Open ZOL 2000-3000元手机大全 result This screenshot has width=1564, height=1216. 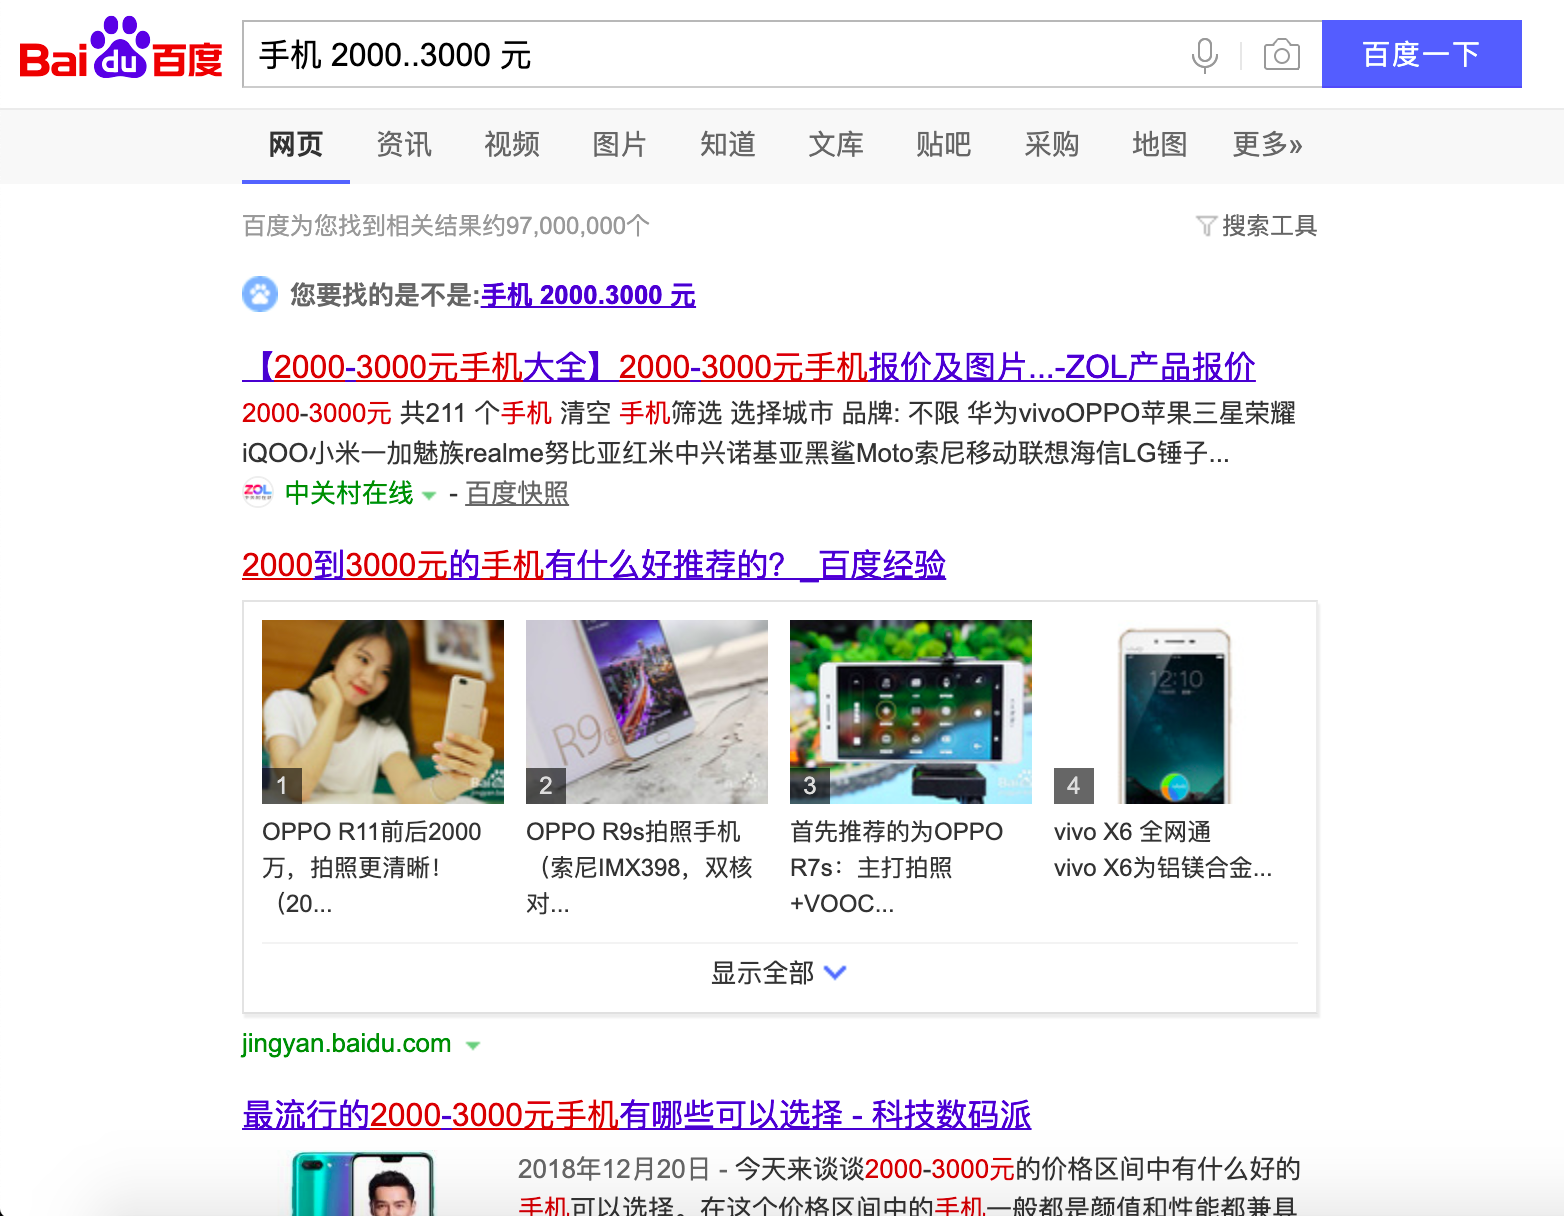point(749,367)
